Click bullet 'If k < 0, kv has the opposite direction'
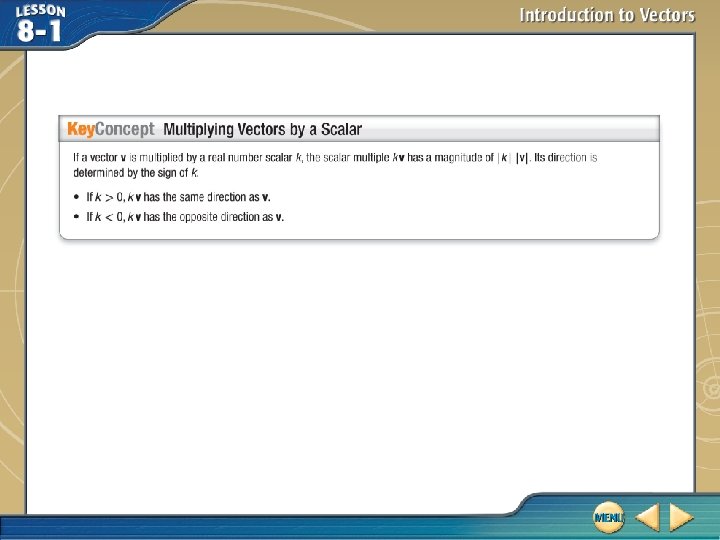This screenshot has height=540, width=720. (185, 217)
